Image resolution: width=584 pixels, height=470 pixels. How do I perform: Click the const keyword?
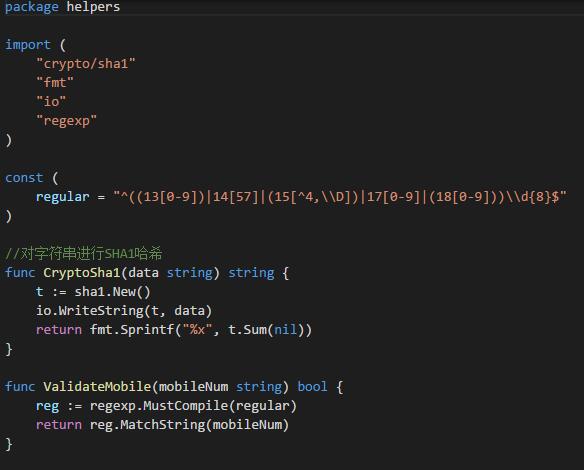point(24,178)
